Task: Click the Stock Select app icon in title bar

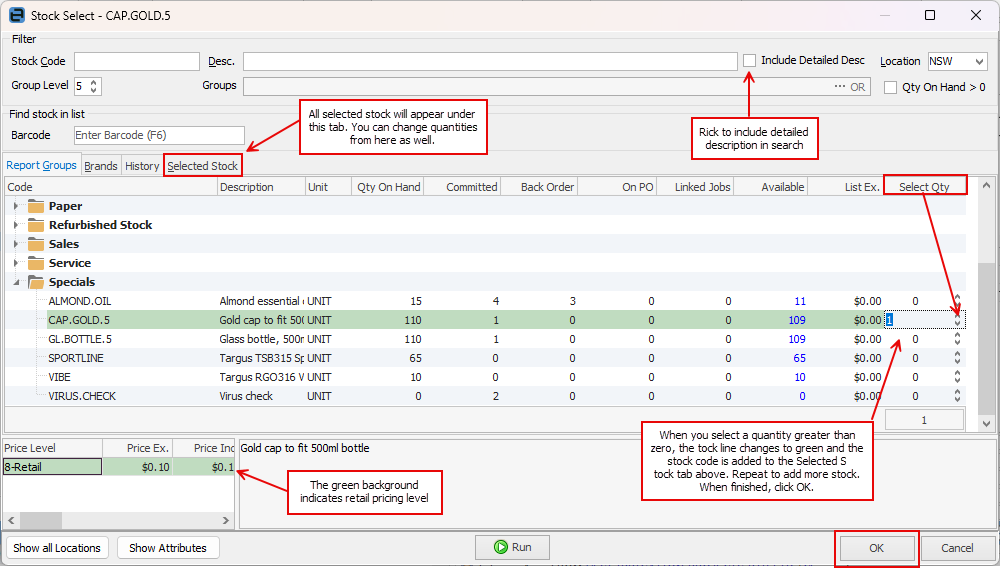Action: click(17, 15)
